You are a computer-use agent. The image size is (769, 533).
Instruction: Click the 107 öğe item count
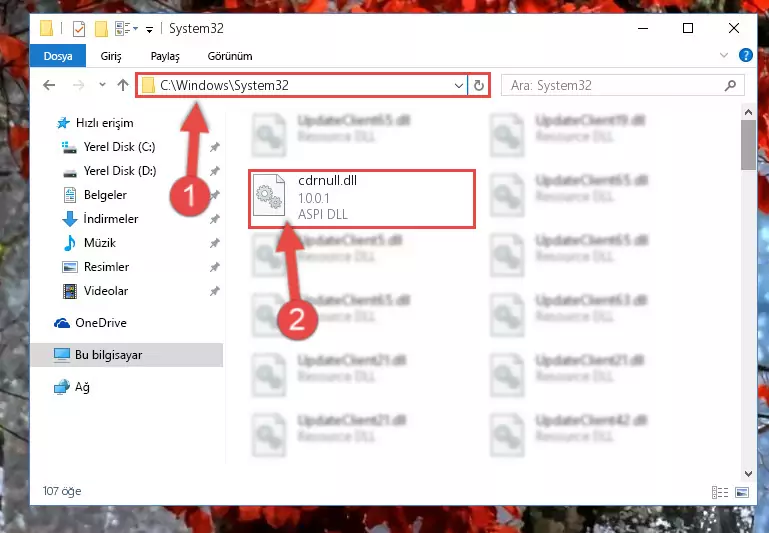62,491
